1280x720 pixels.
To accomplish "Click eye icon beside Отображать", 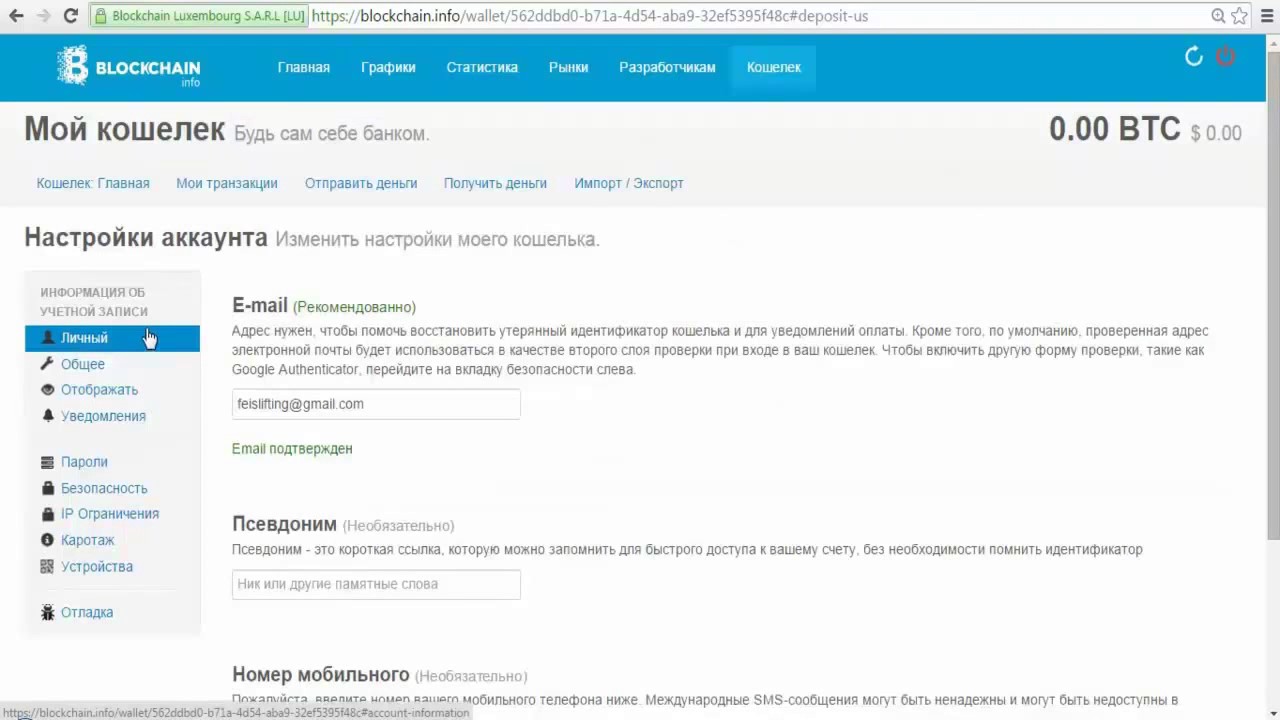I will pos(47,390).
